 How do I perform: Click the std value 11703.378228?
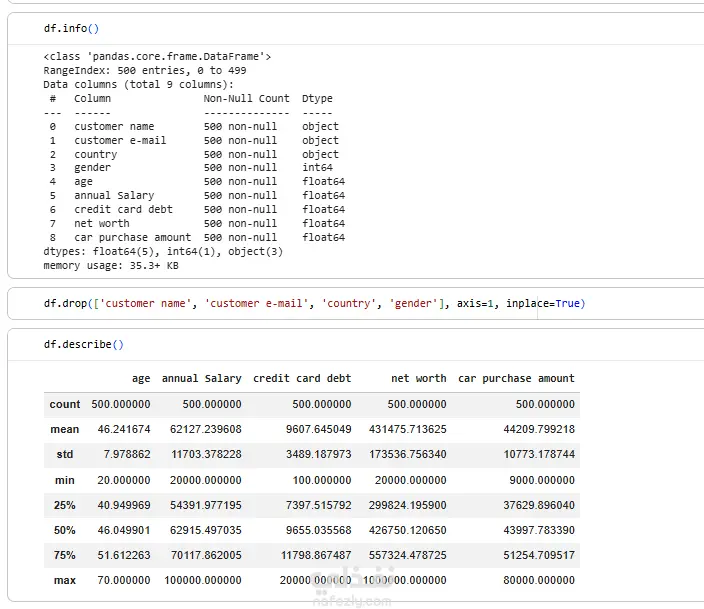(x=207, y=455)
